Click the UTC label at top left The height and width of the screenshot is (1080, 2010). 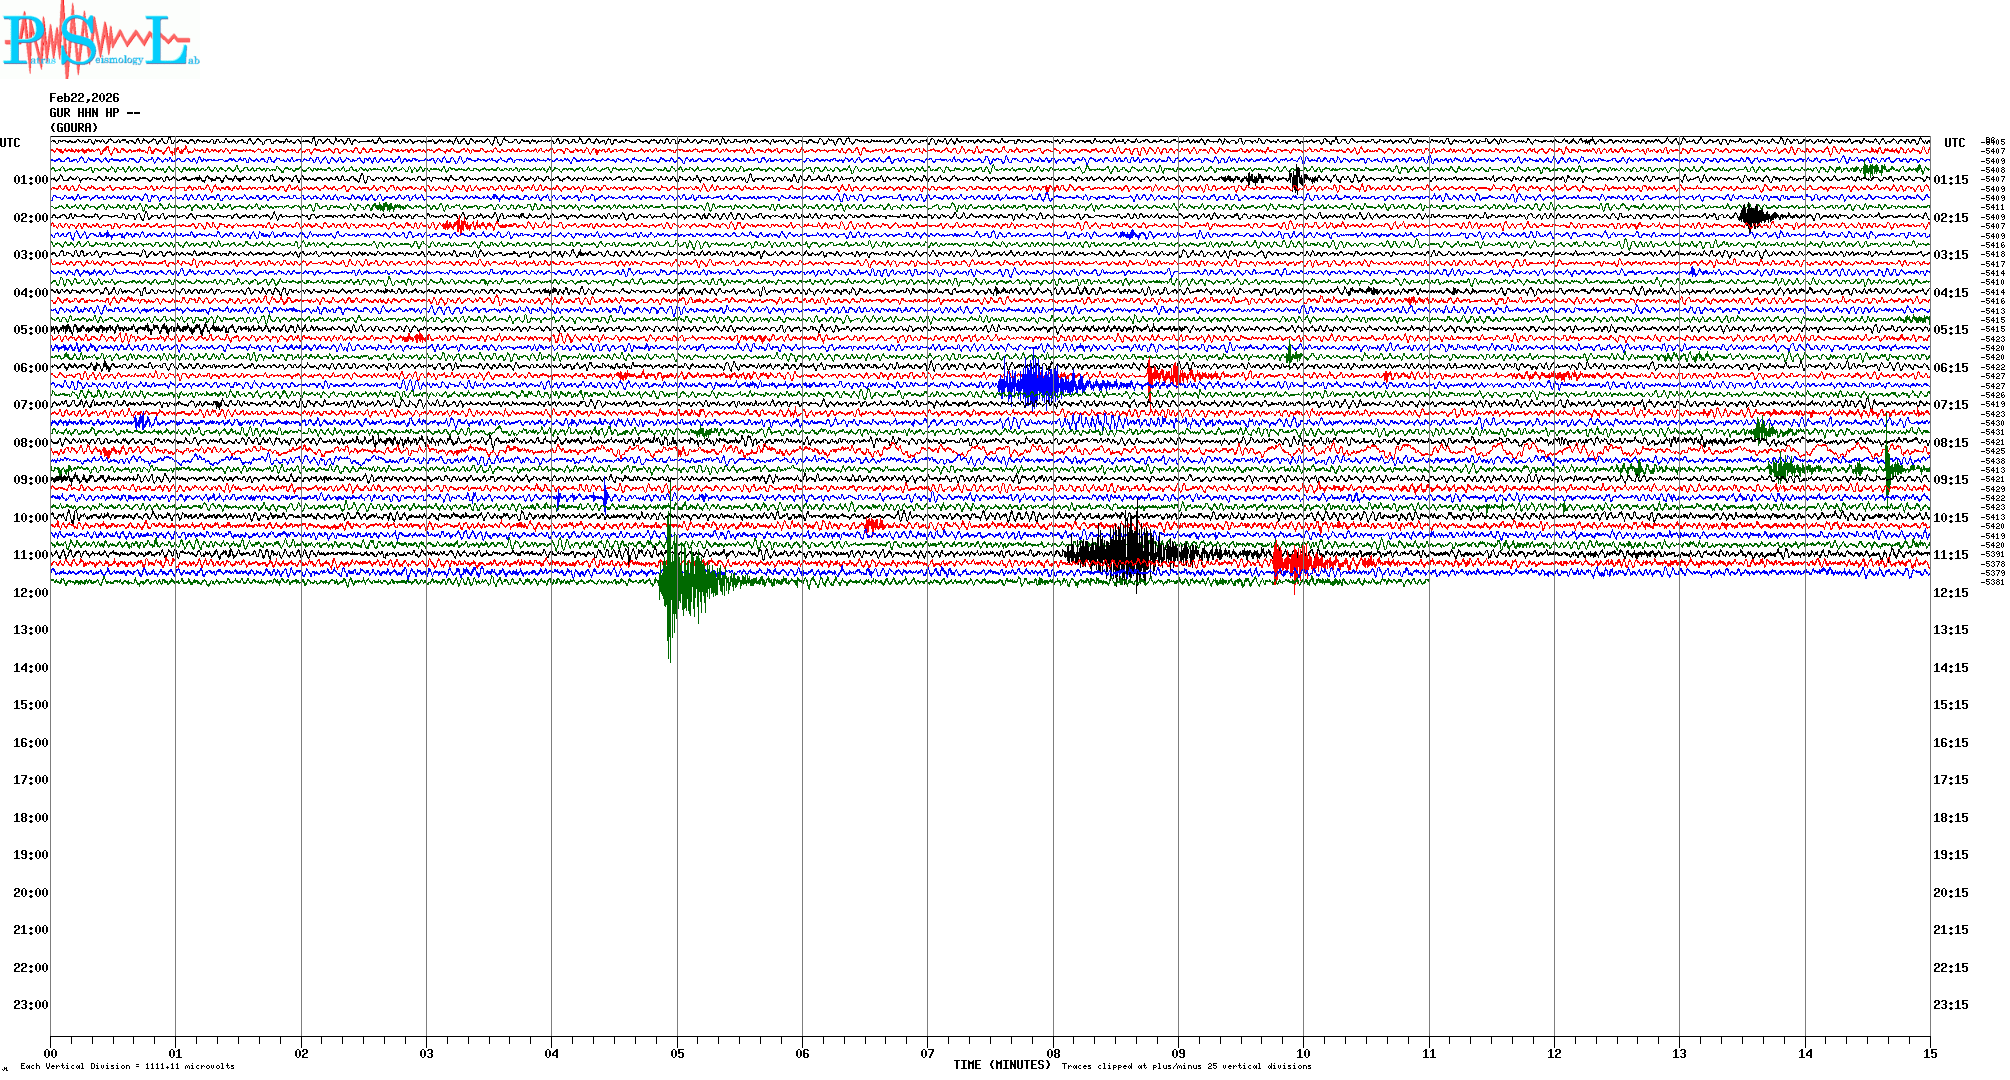[10, 143]
